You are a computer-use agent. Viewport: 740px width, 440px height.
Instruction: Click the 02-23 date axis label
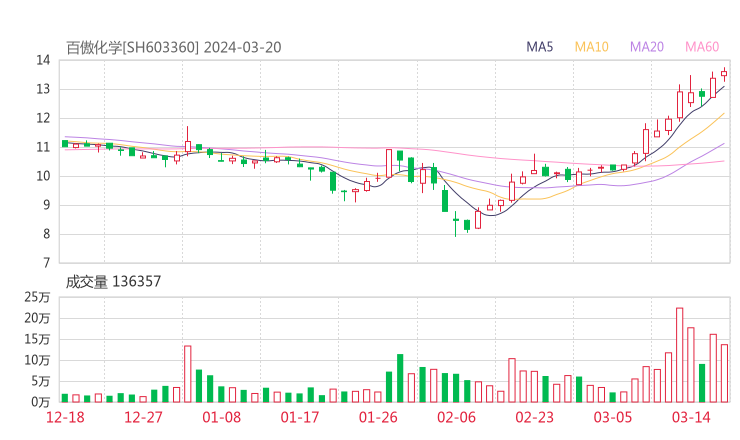pyautogui.click(x=534, y=417)
